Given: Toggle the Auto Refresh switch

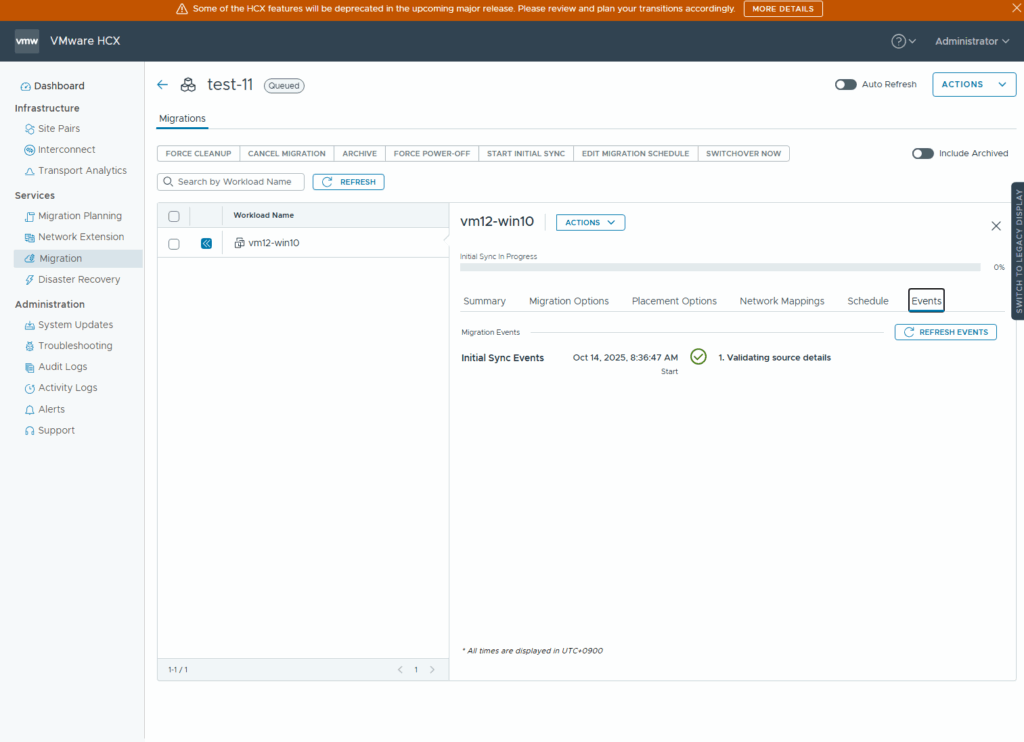Looking at the screenshot, I should [x=845, y=85].
